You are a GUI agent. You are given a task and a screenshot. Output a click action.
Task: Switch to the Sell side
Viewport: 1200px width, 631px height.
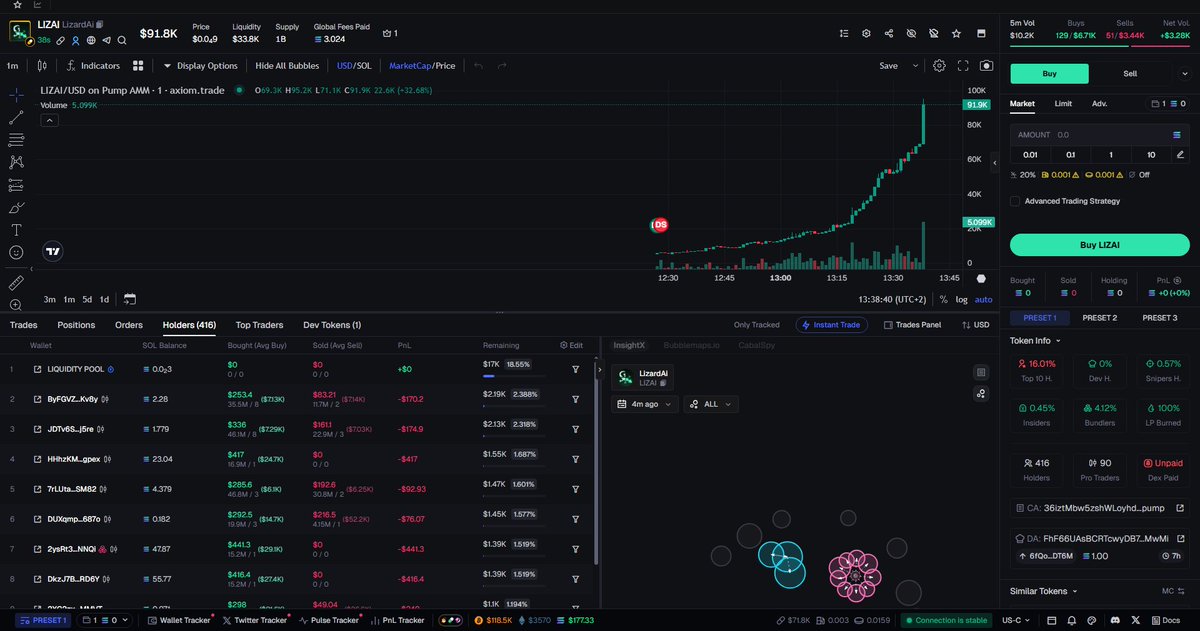[x=1130, y=74]
